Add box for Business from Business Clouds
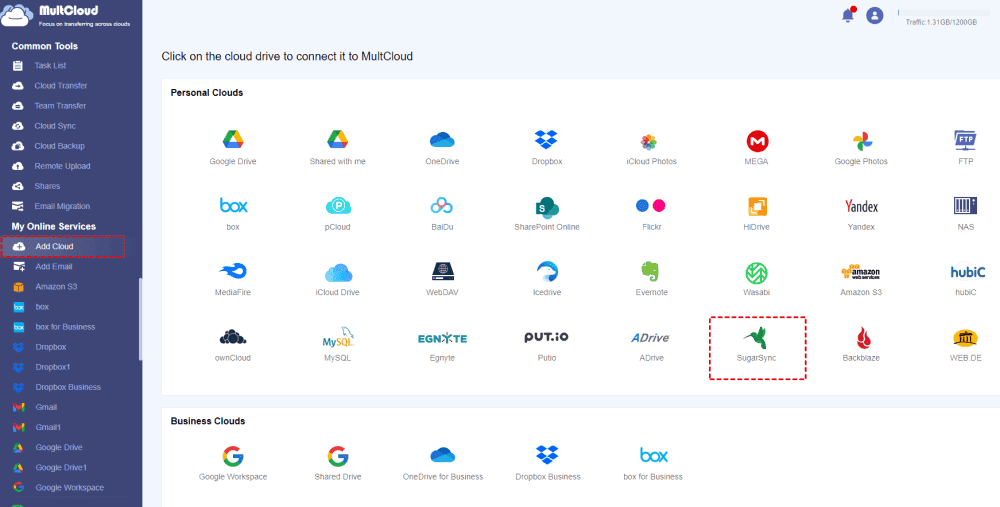 (x=653, y=463)
